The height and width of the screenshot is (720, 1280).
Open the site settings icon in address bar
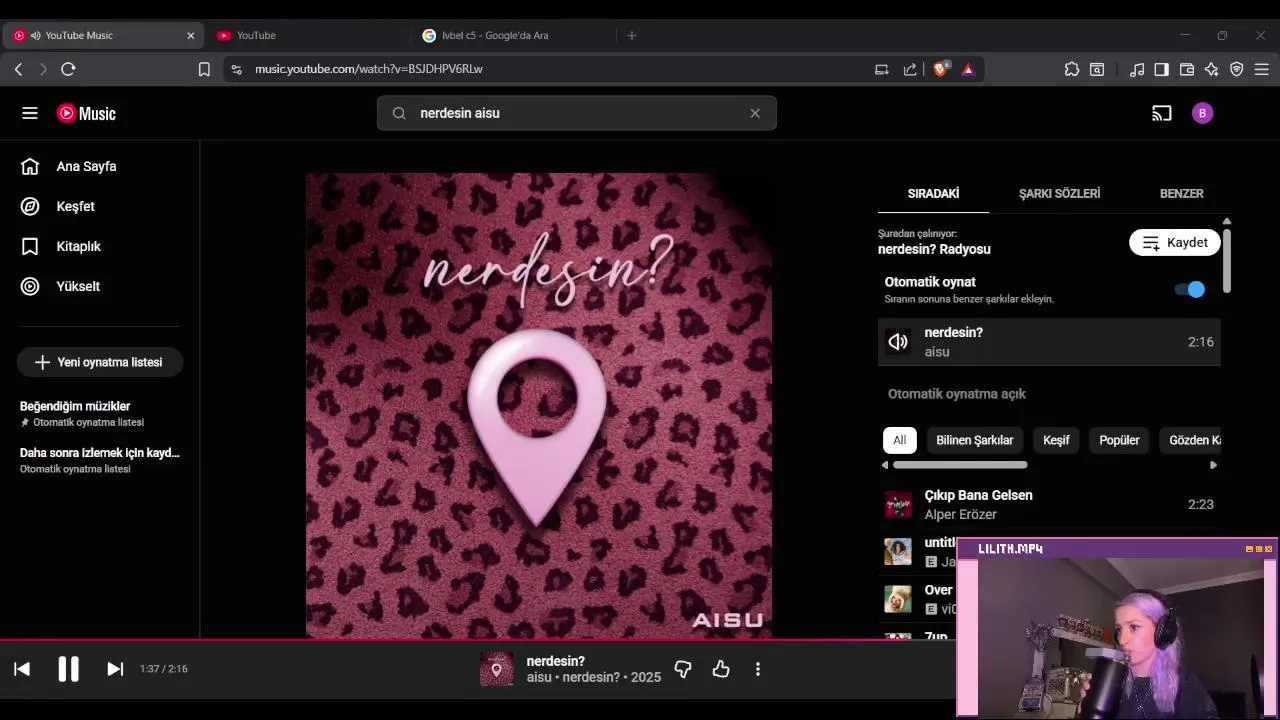[236, 69]
